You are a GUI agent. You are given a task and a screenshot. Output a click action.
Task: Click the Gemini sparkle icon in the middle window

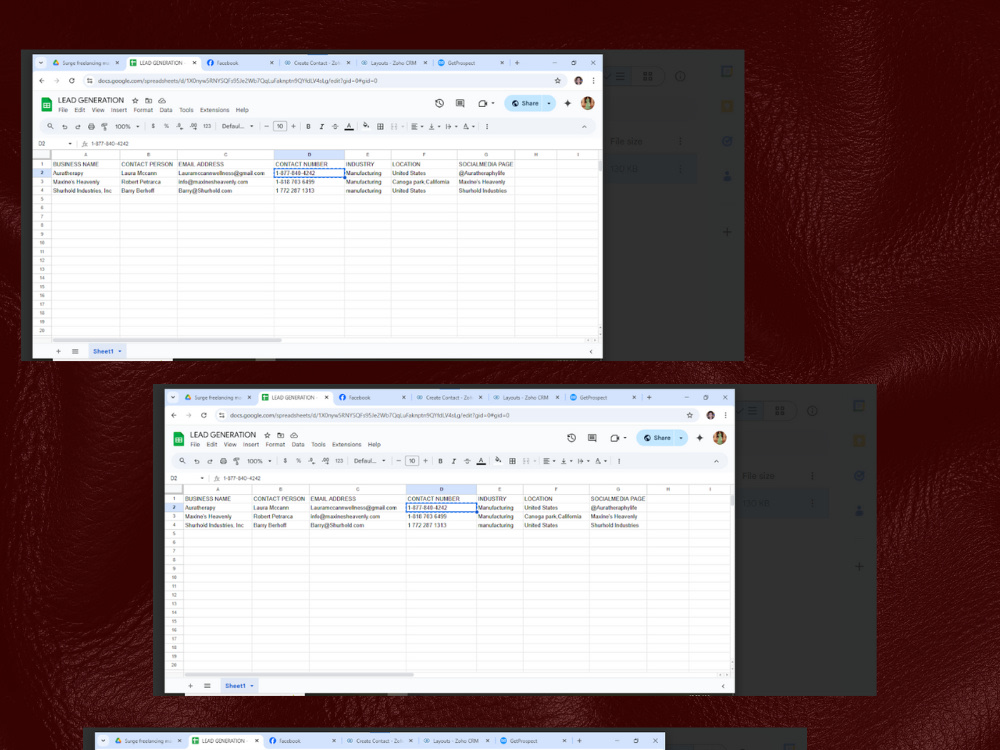[x=700, y=438]
